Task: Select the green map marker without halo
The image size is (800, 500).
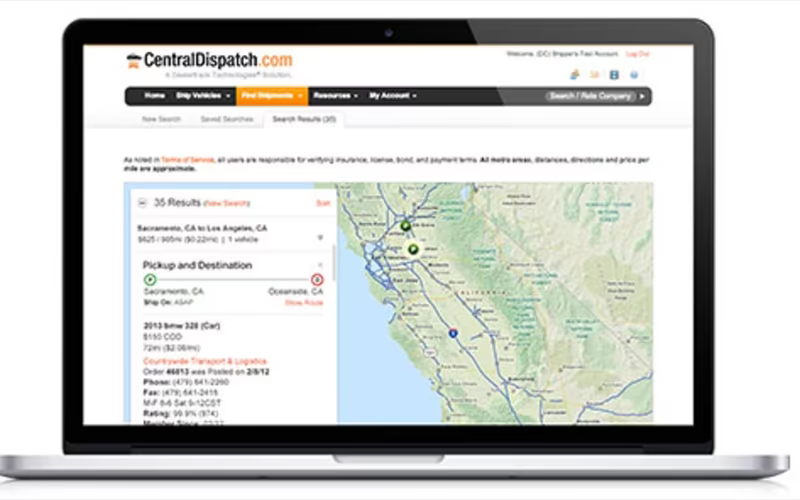Action: pos(406,226)
